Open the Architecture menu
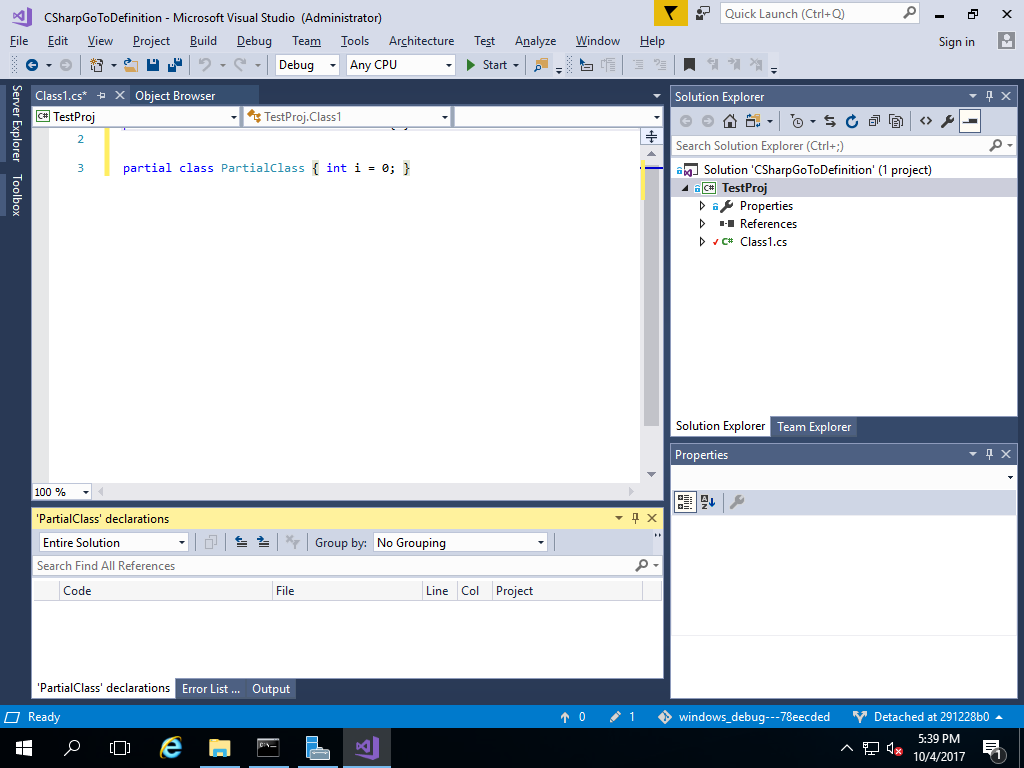Image resolution: width=1024 pixels, height=768 pixels. [x=421, y=40]
